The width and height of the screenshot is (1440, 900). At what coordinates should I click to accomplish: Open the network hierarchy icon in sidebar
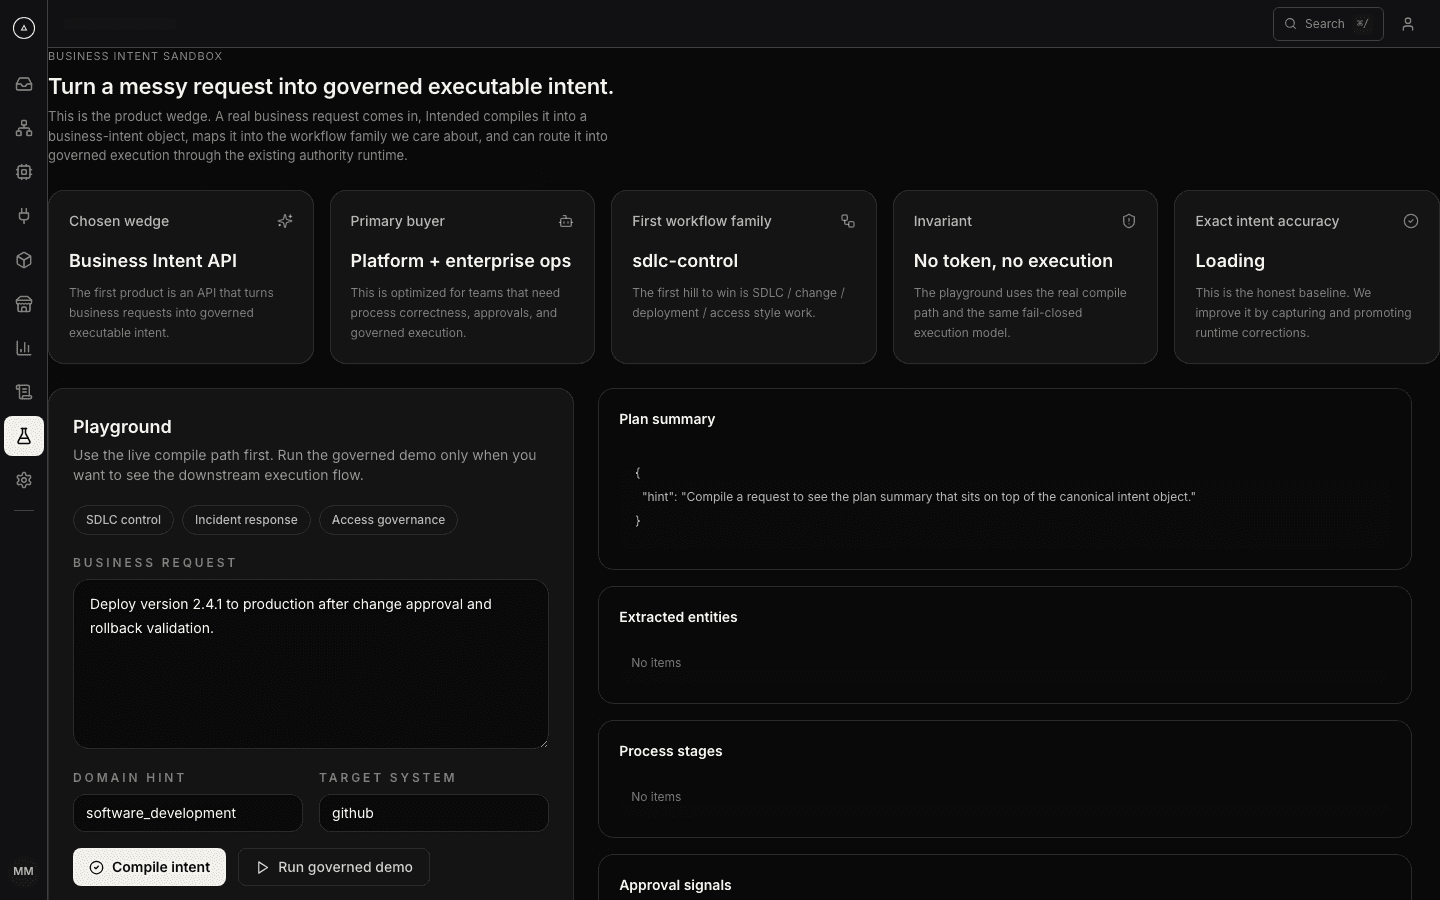click(24, 128)
